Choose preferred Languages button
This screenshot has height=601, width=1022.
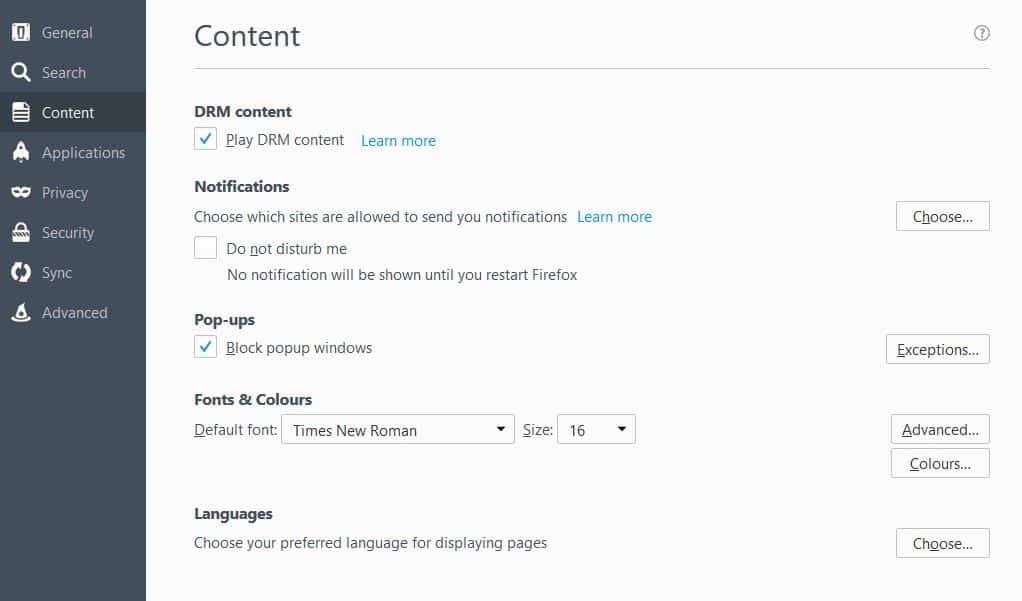pos(942,544)
